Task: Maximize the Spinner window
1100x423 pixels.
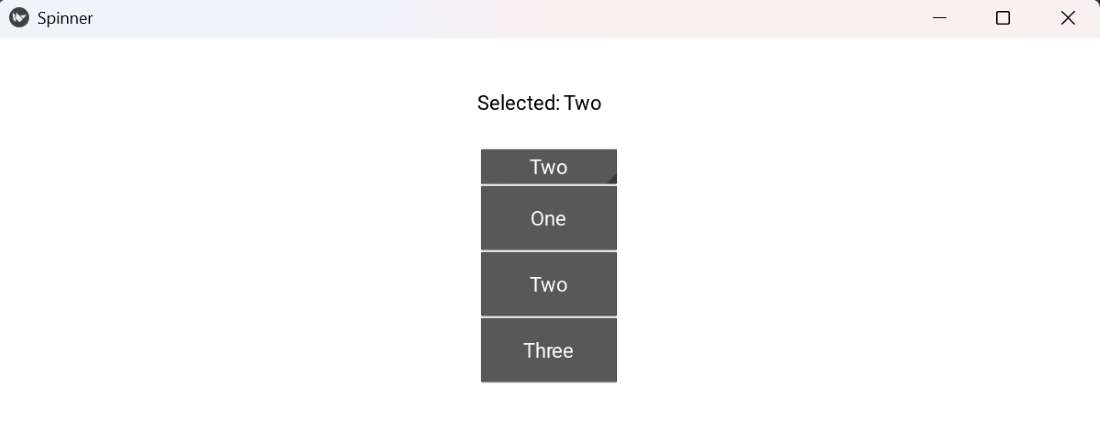Action: 1003,18
